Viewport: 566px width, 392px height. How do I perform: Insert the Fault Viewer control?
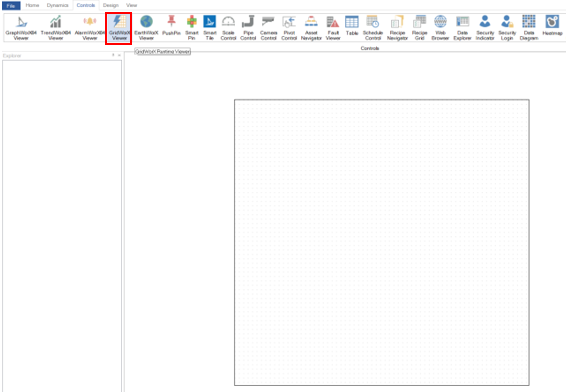(333, 28)
